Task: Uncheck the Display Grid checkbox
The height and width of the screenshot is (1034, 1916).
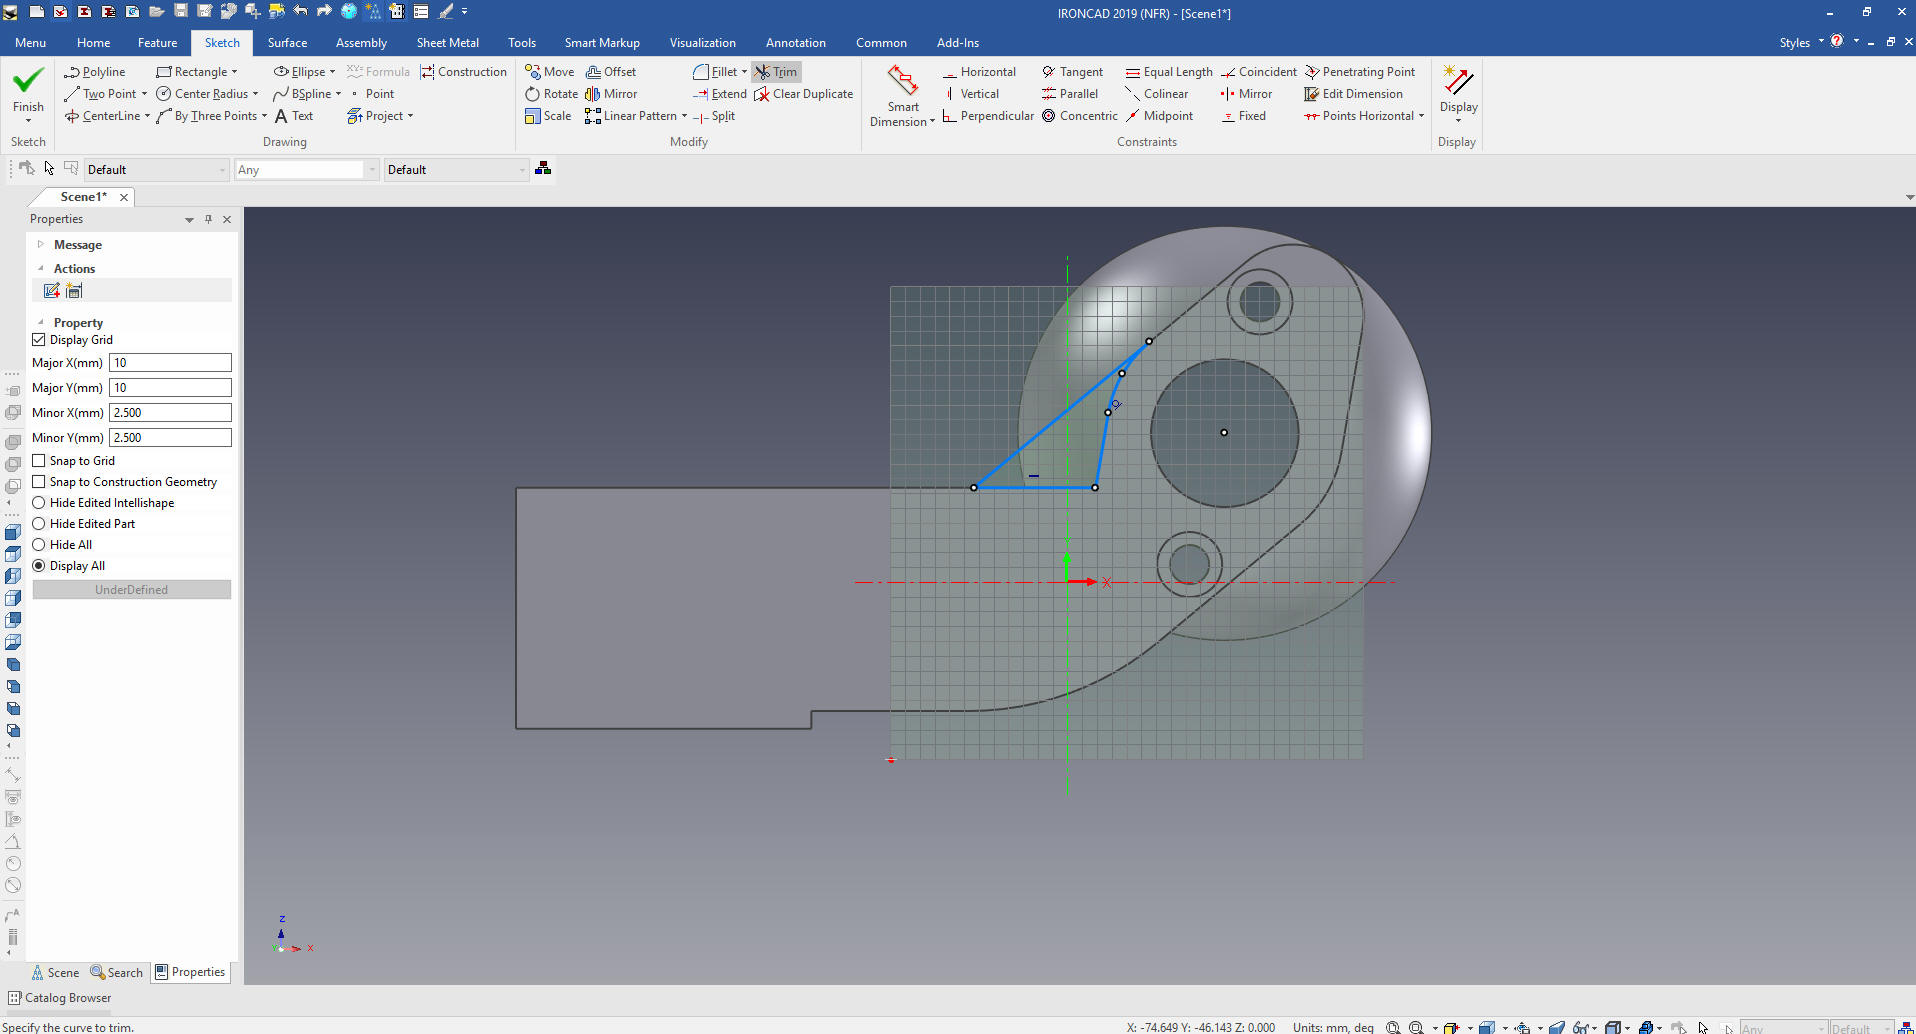Action: [39, 340]
